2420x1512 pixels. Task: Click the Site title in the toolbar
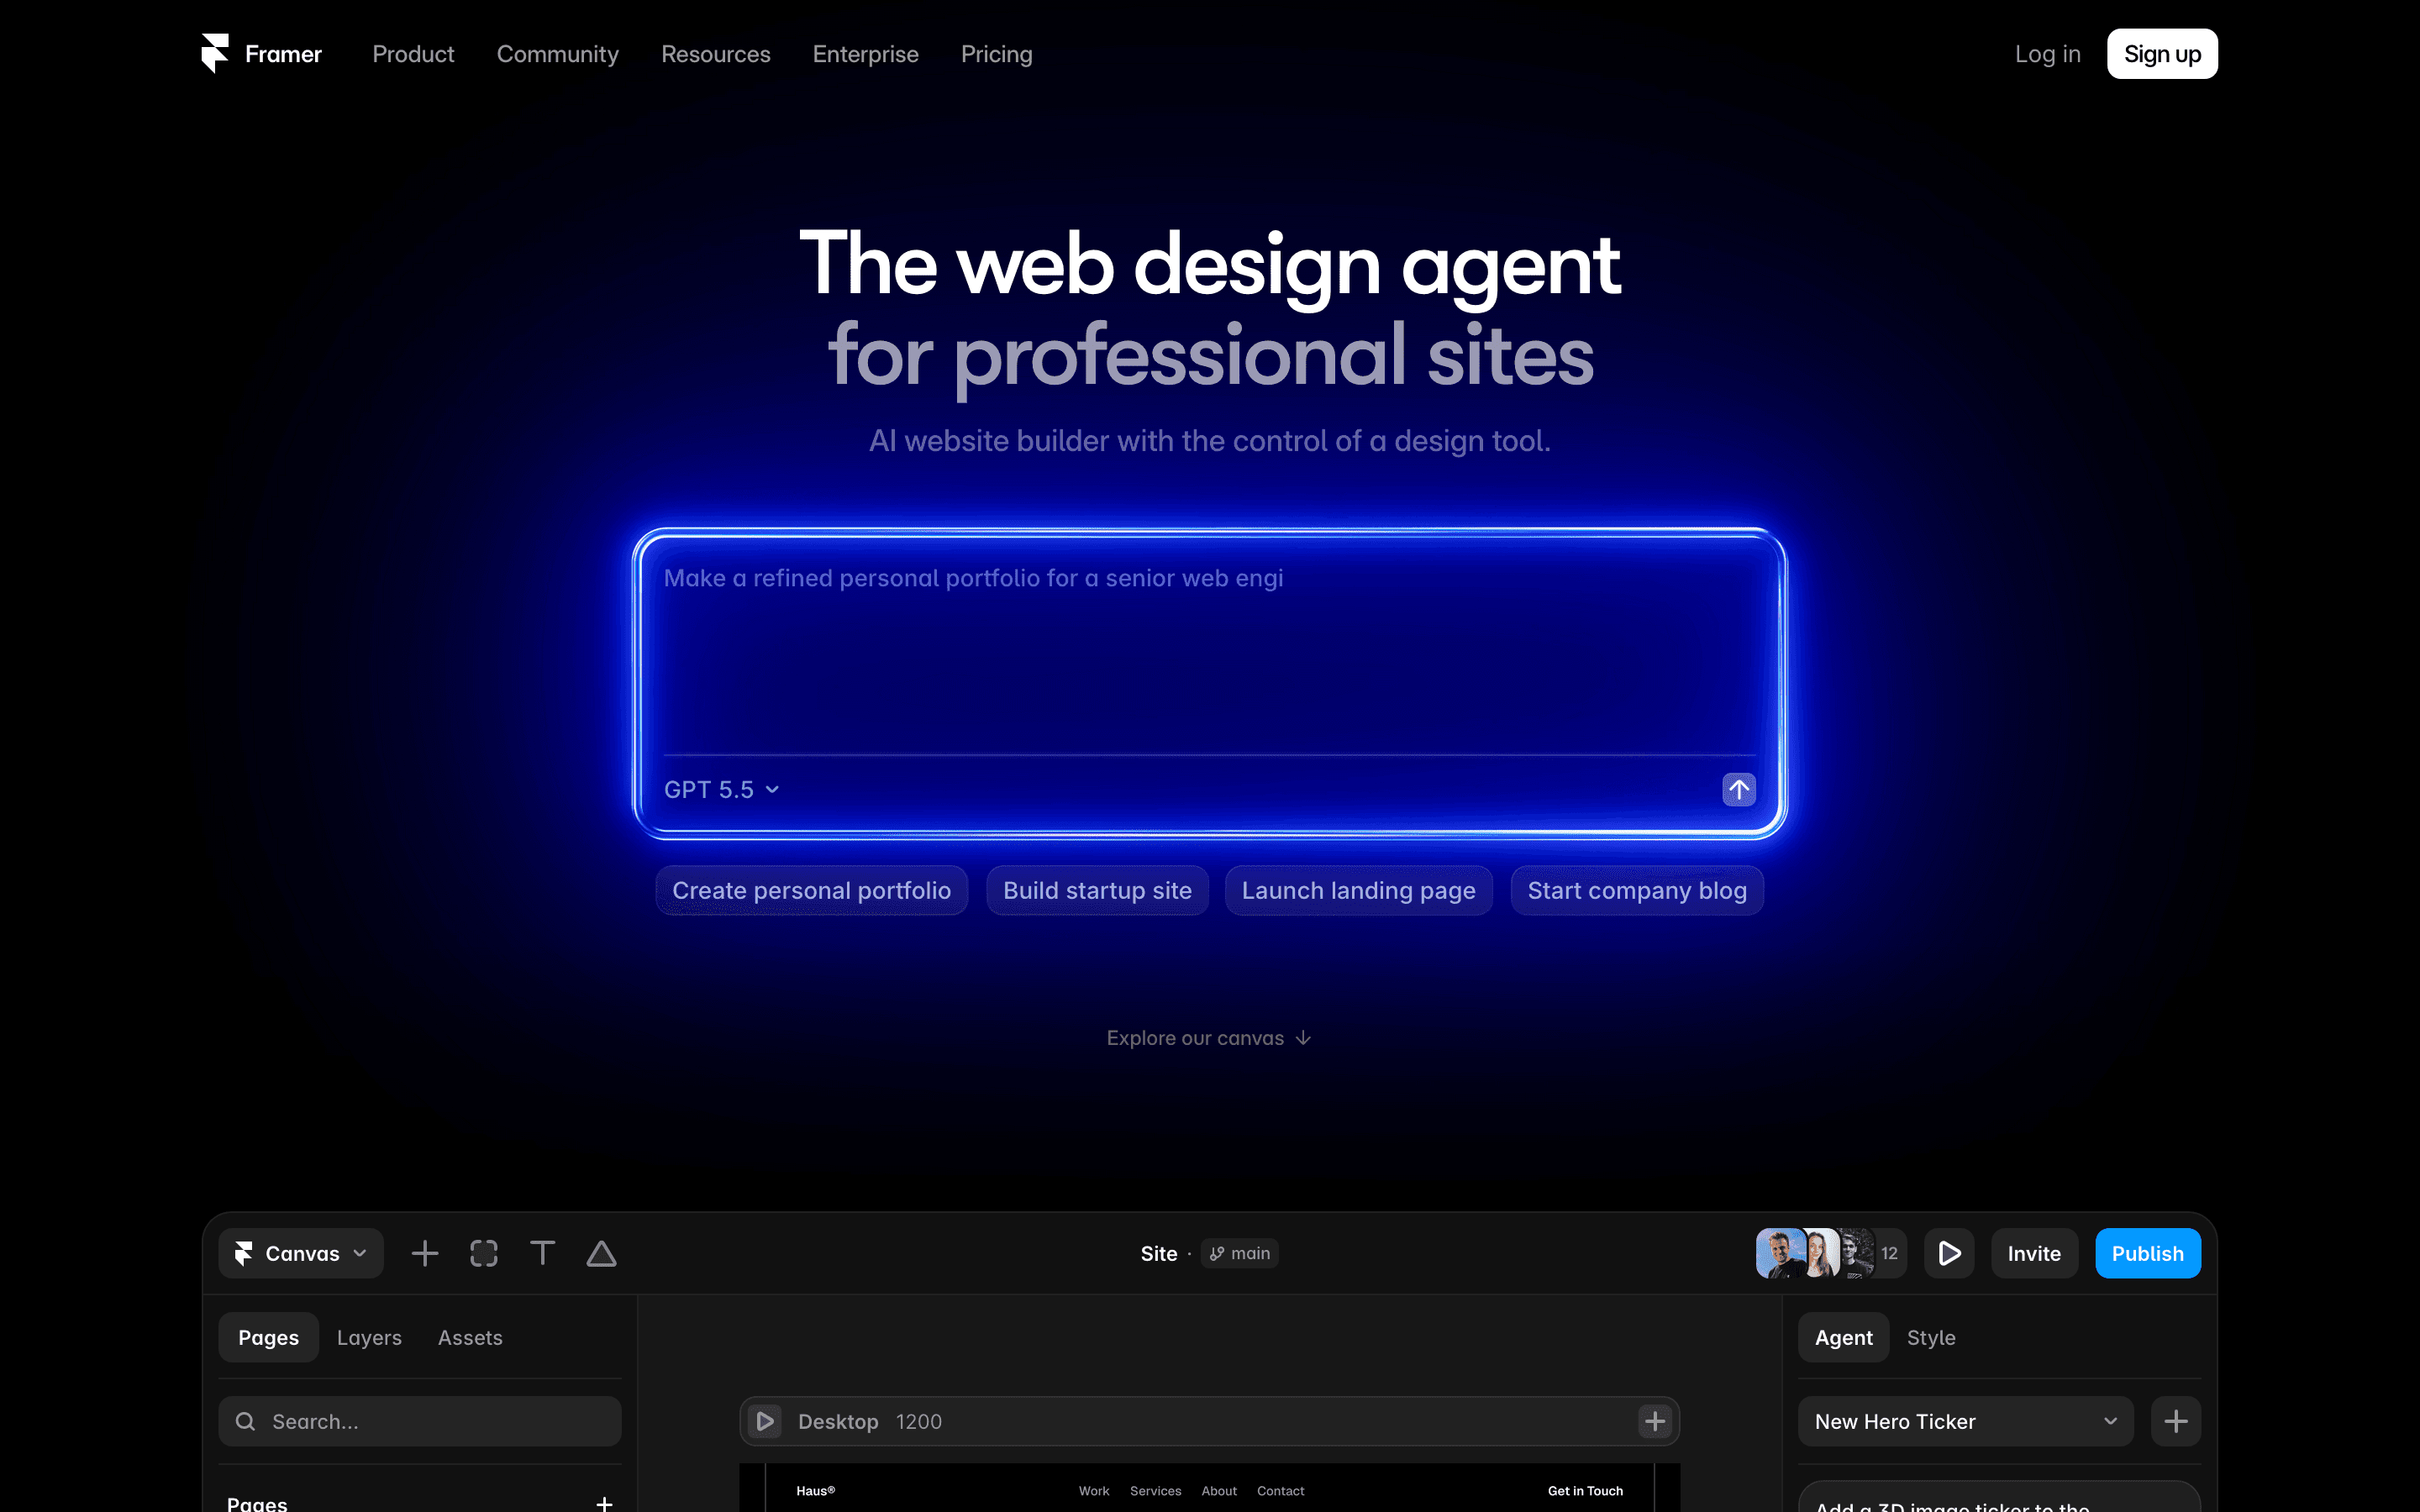click(x=1159, y=1253)
